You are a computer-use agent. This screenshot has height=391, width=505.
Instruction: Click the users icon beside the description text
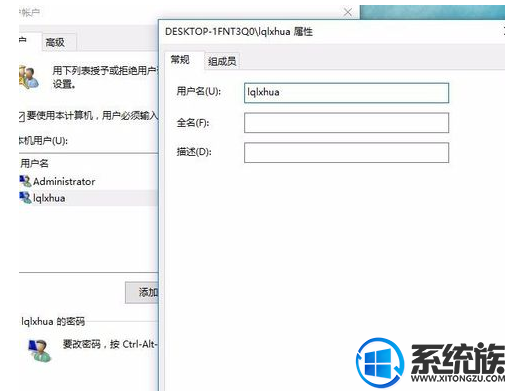[x=29, y=77]
